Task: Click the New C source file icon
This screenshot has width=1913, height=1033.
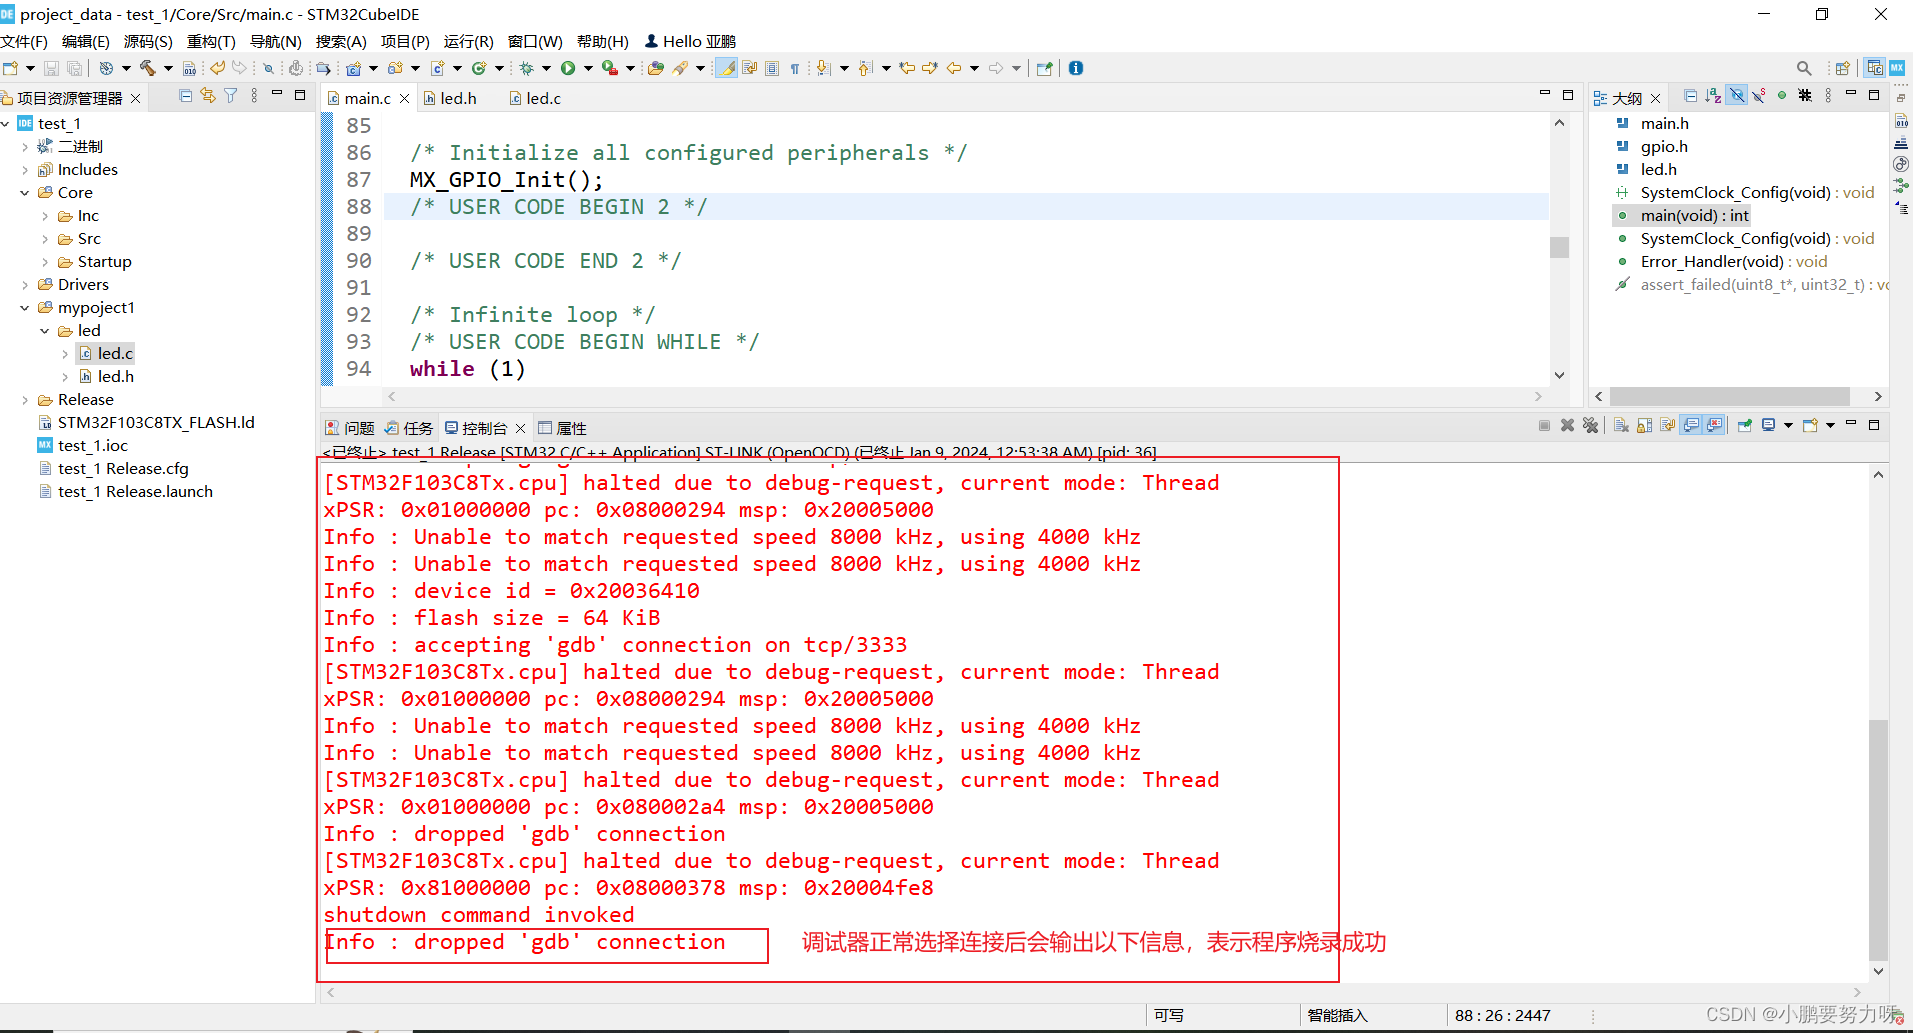Action: point(438,68)
